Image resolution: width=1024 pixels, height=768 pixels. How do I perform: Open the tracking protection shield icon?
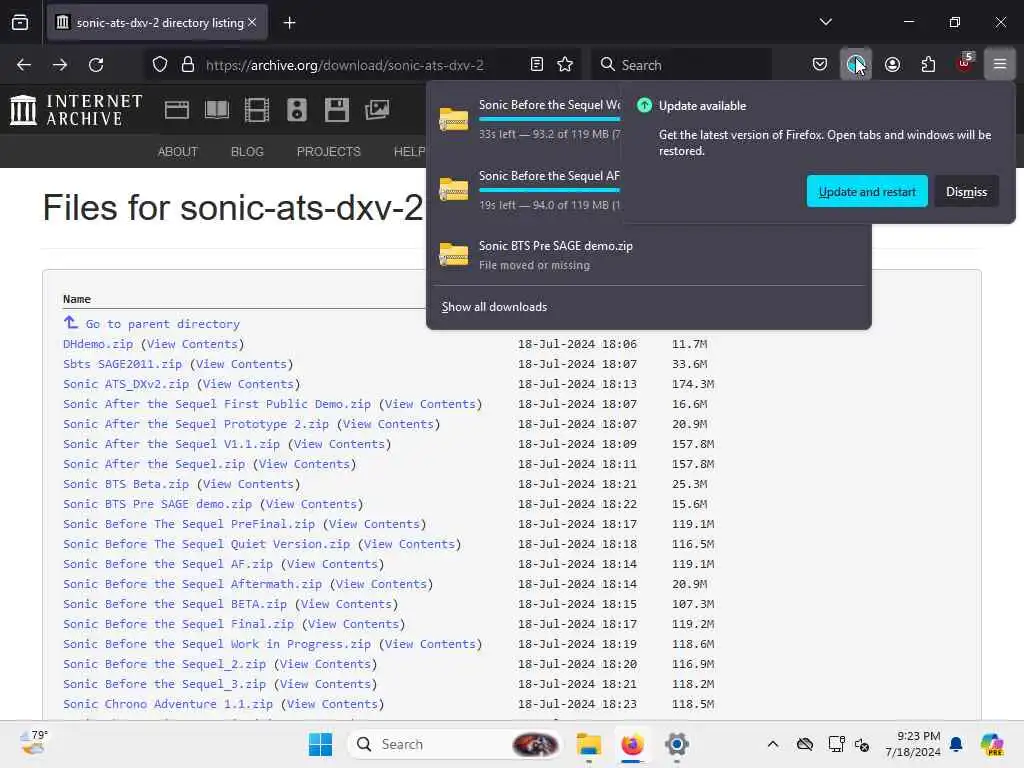160,65
